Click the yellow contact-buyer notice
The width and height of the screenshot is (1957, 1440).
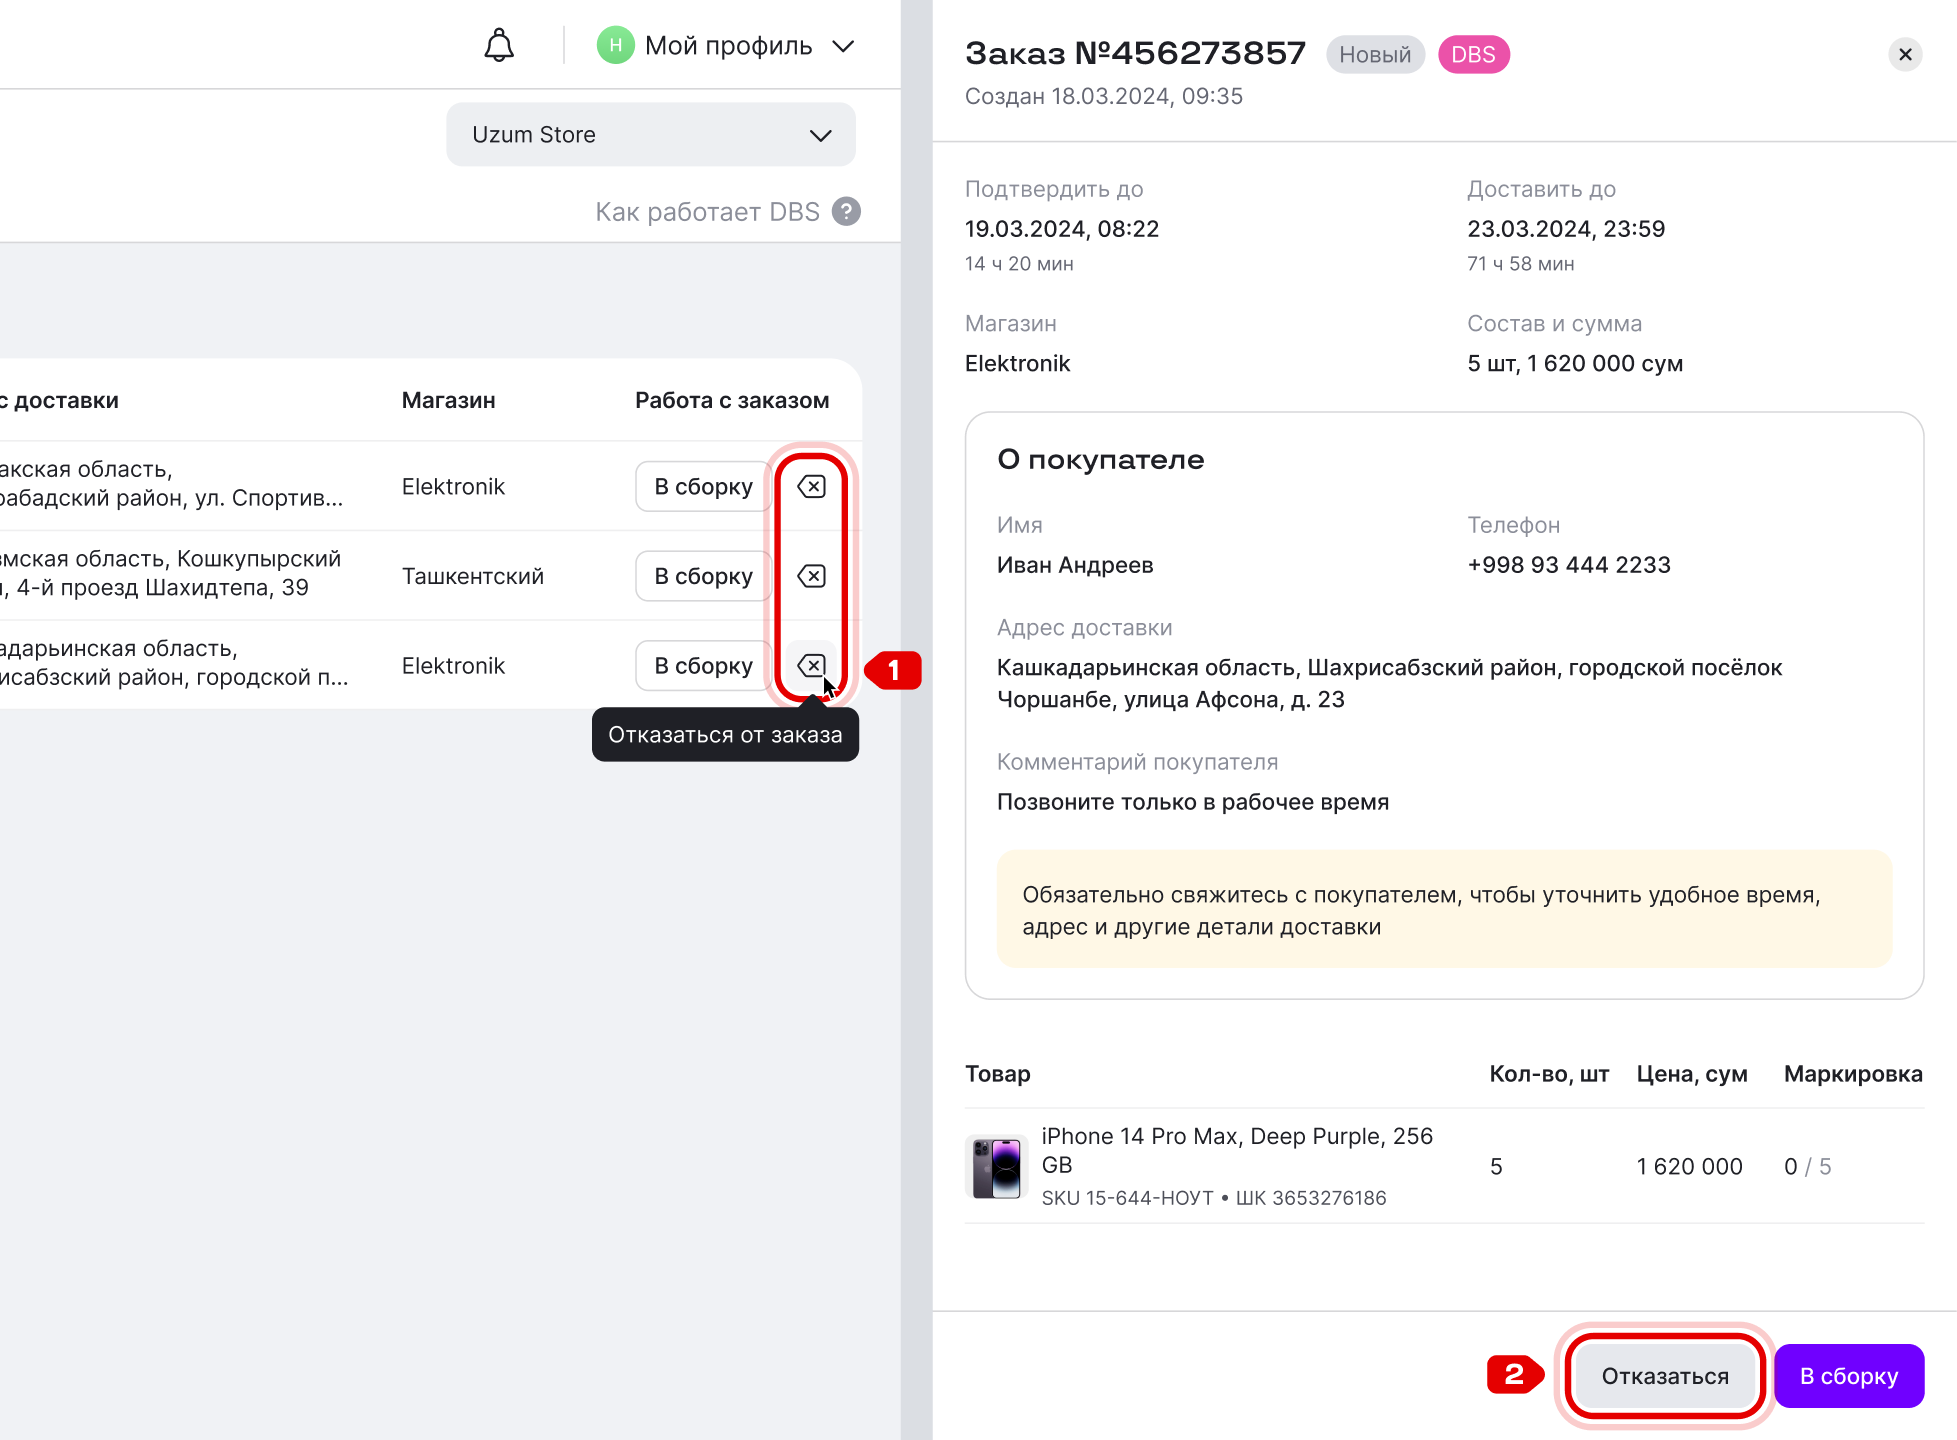point(1444,910)
